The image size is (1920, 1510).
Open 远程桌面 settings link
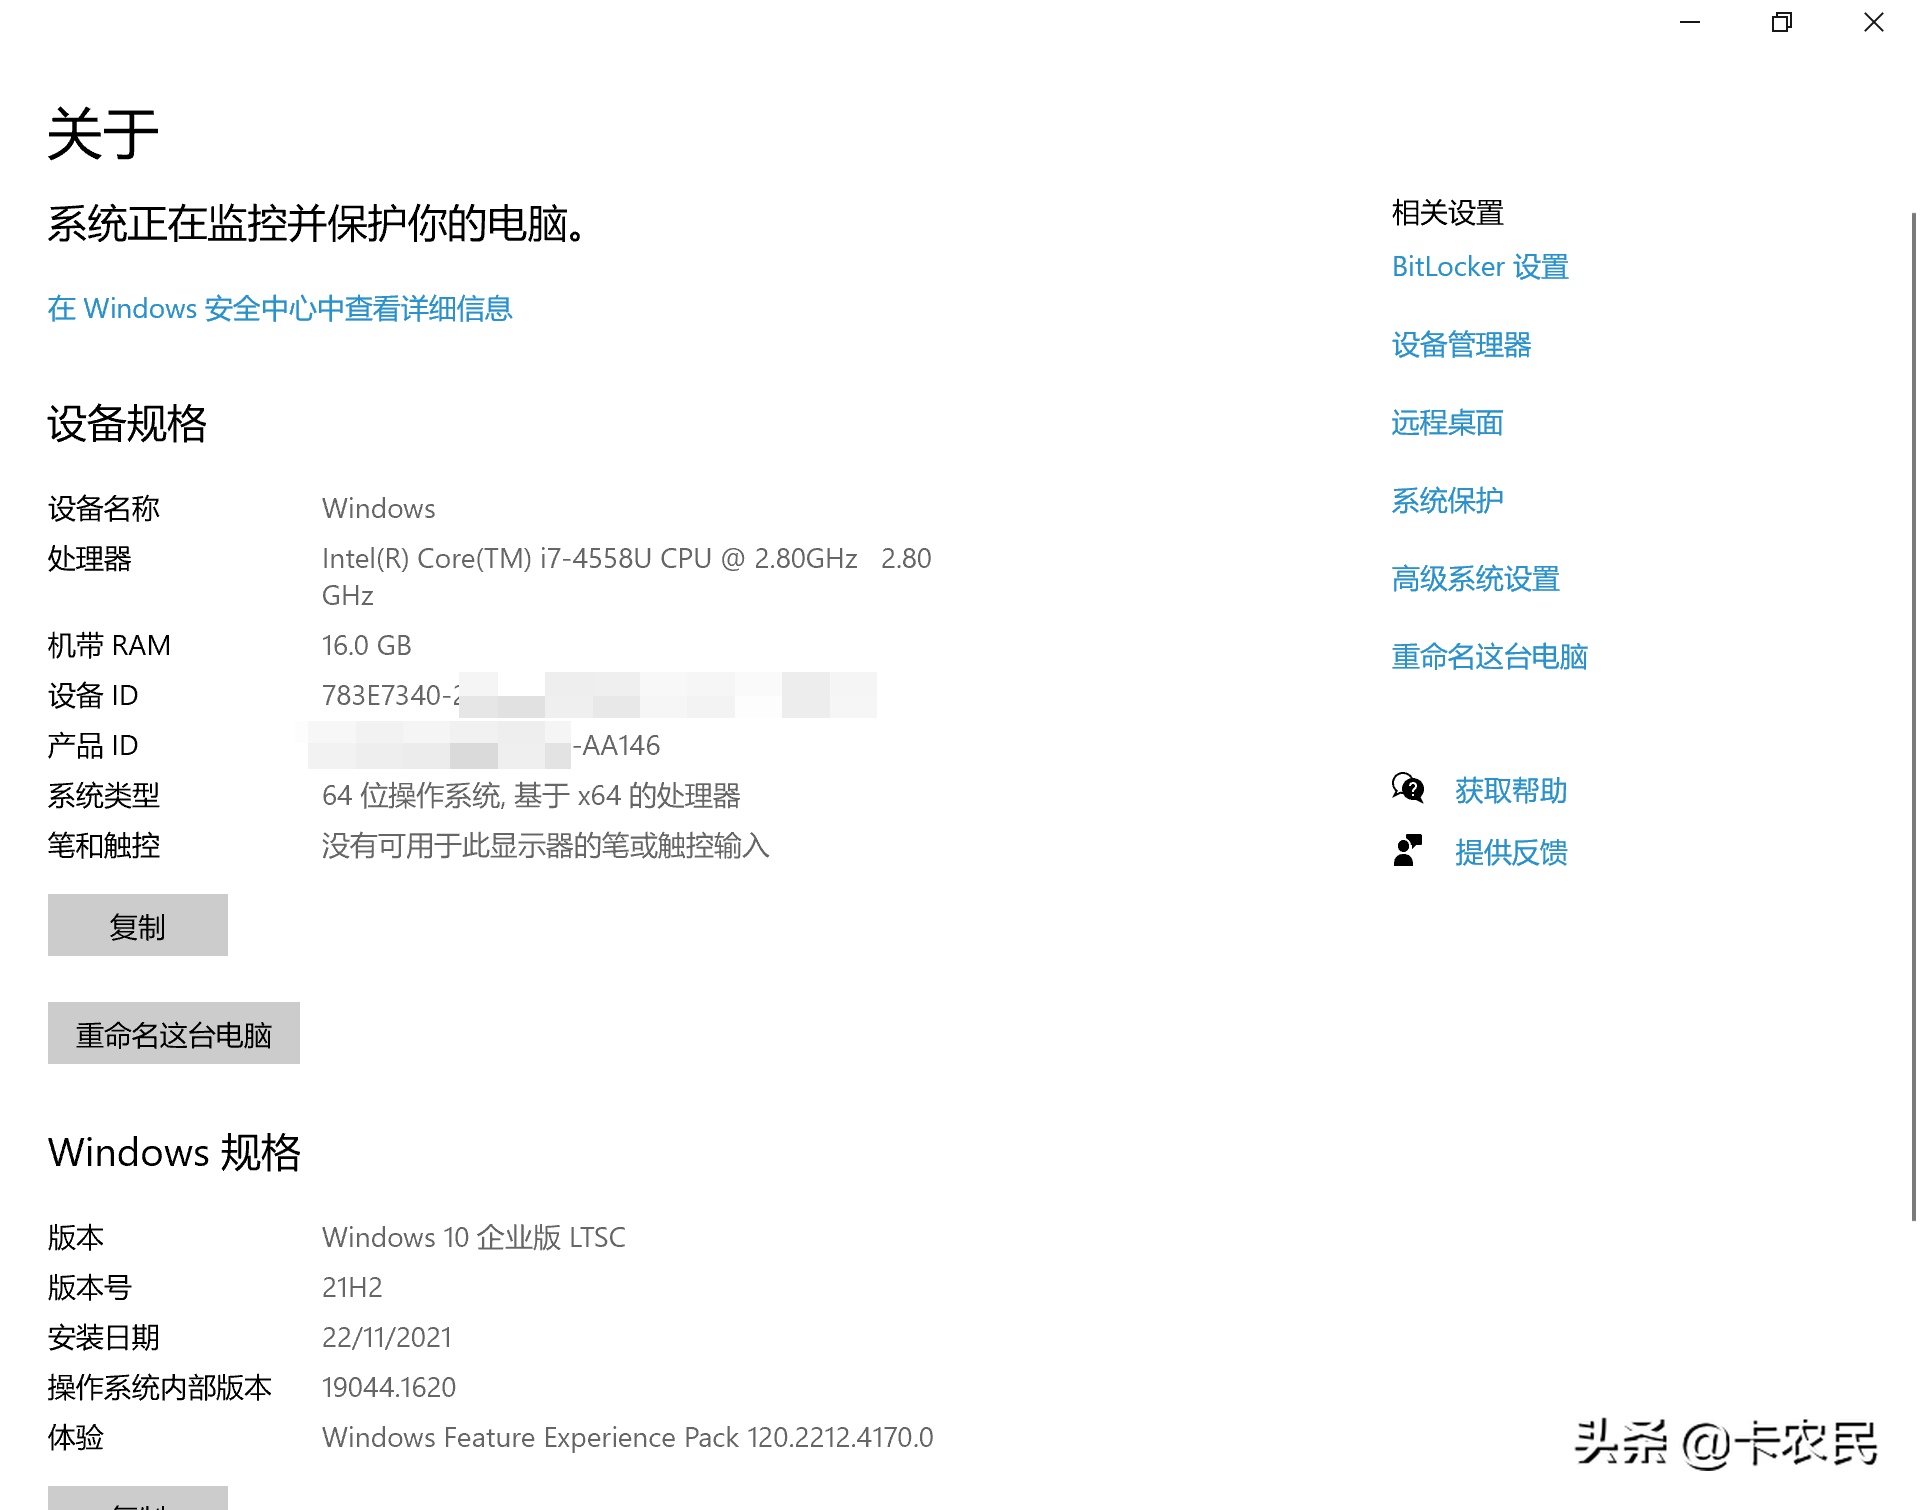point(1447,423)
